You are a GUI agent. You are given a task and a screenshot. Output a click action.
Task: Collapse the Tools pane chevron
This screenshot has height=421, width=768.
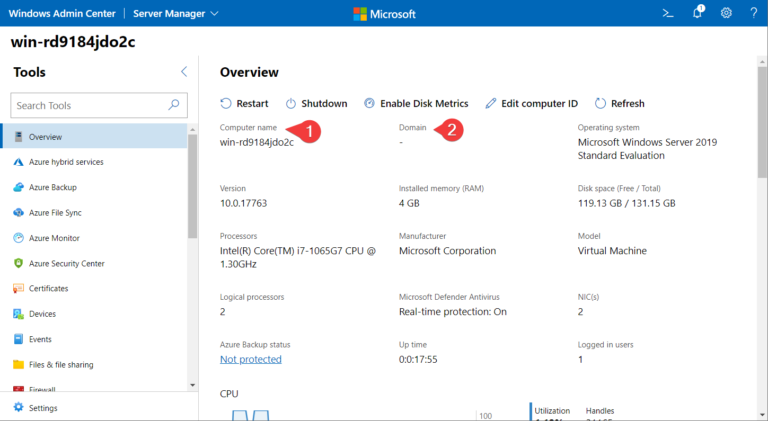point(184,72)
